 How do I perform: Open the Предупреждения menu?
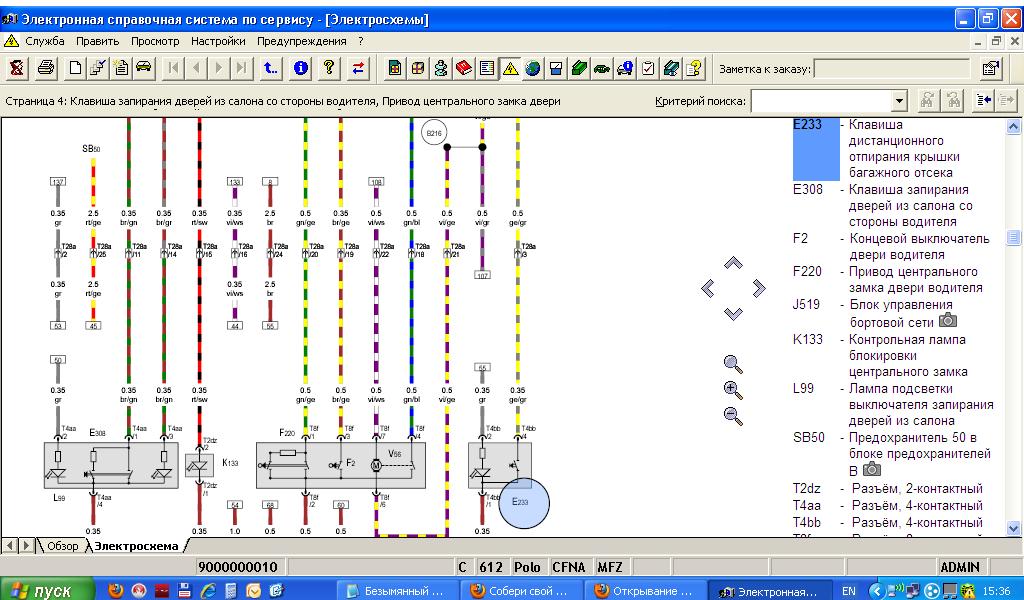coord(301,41)
